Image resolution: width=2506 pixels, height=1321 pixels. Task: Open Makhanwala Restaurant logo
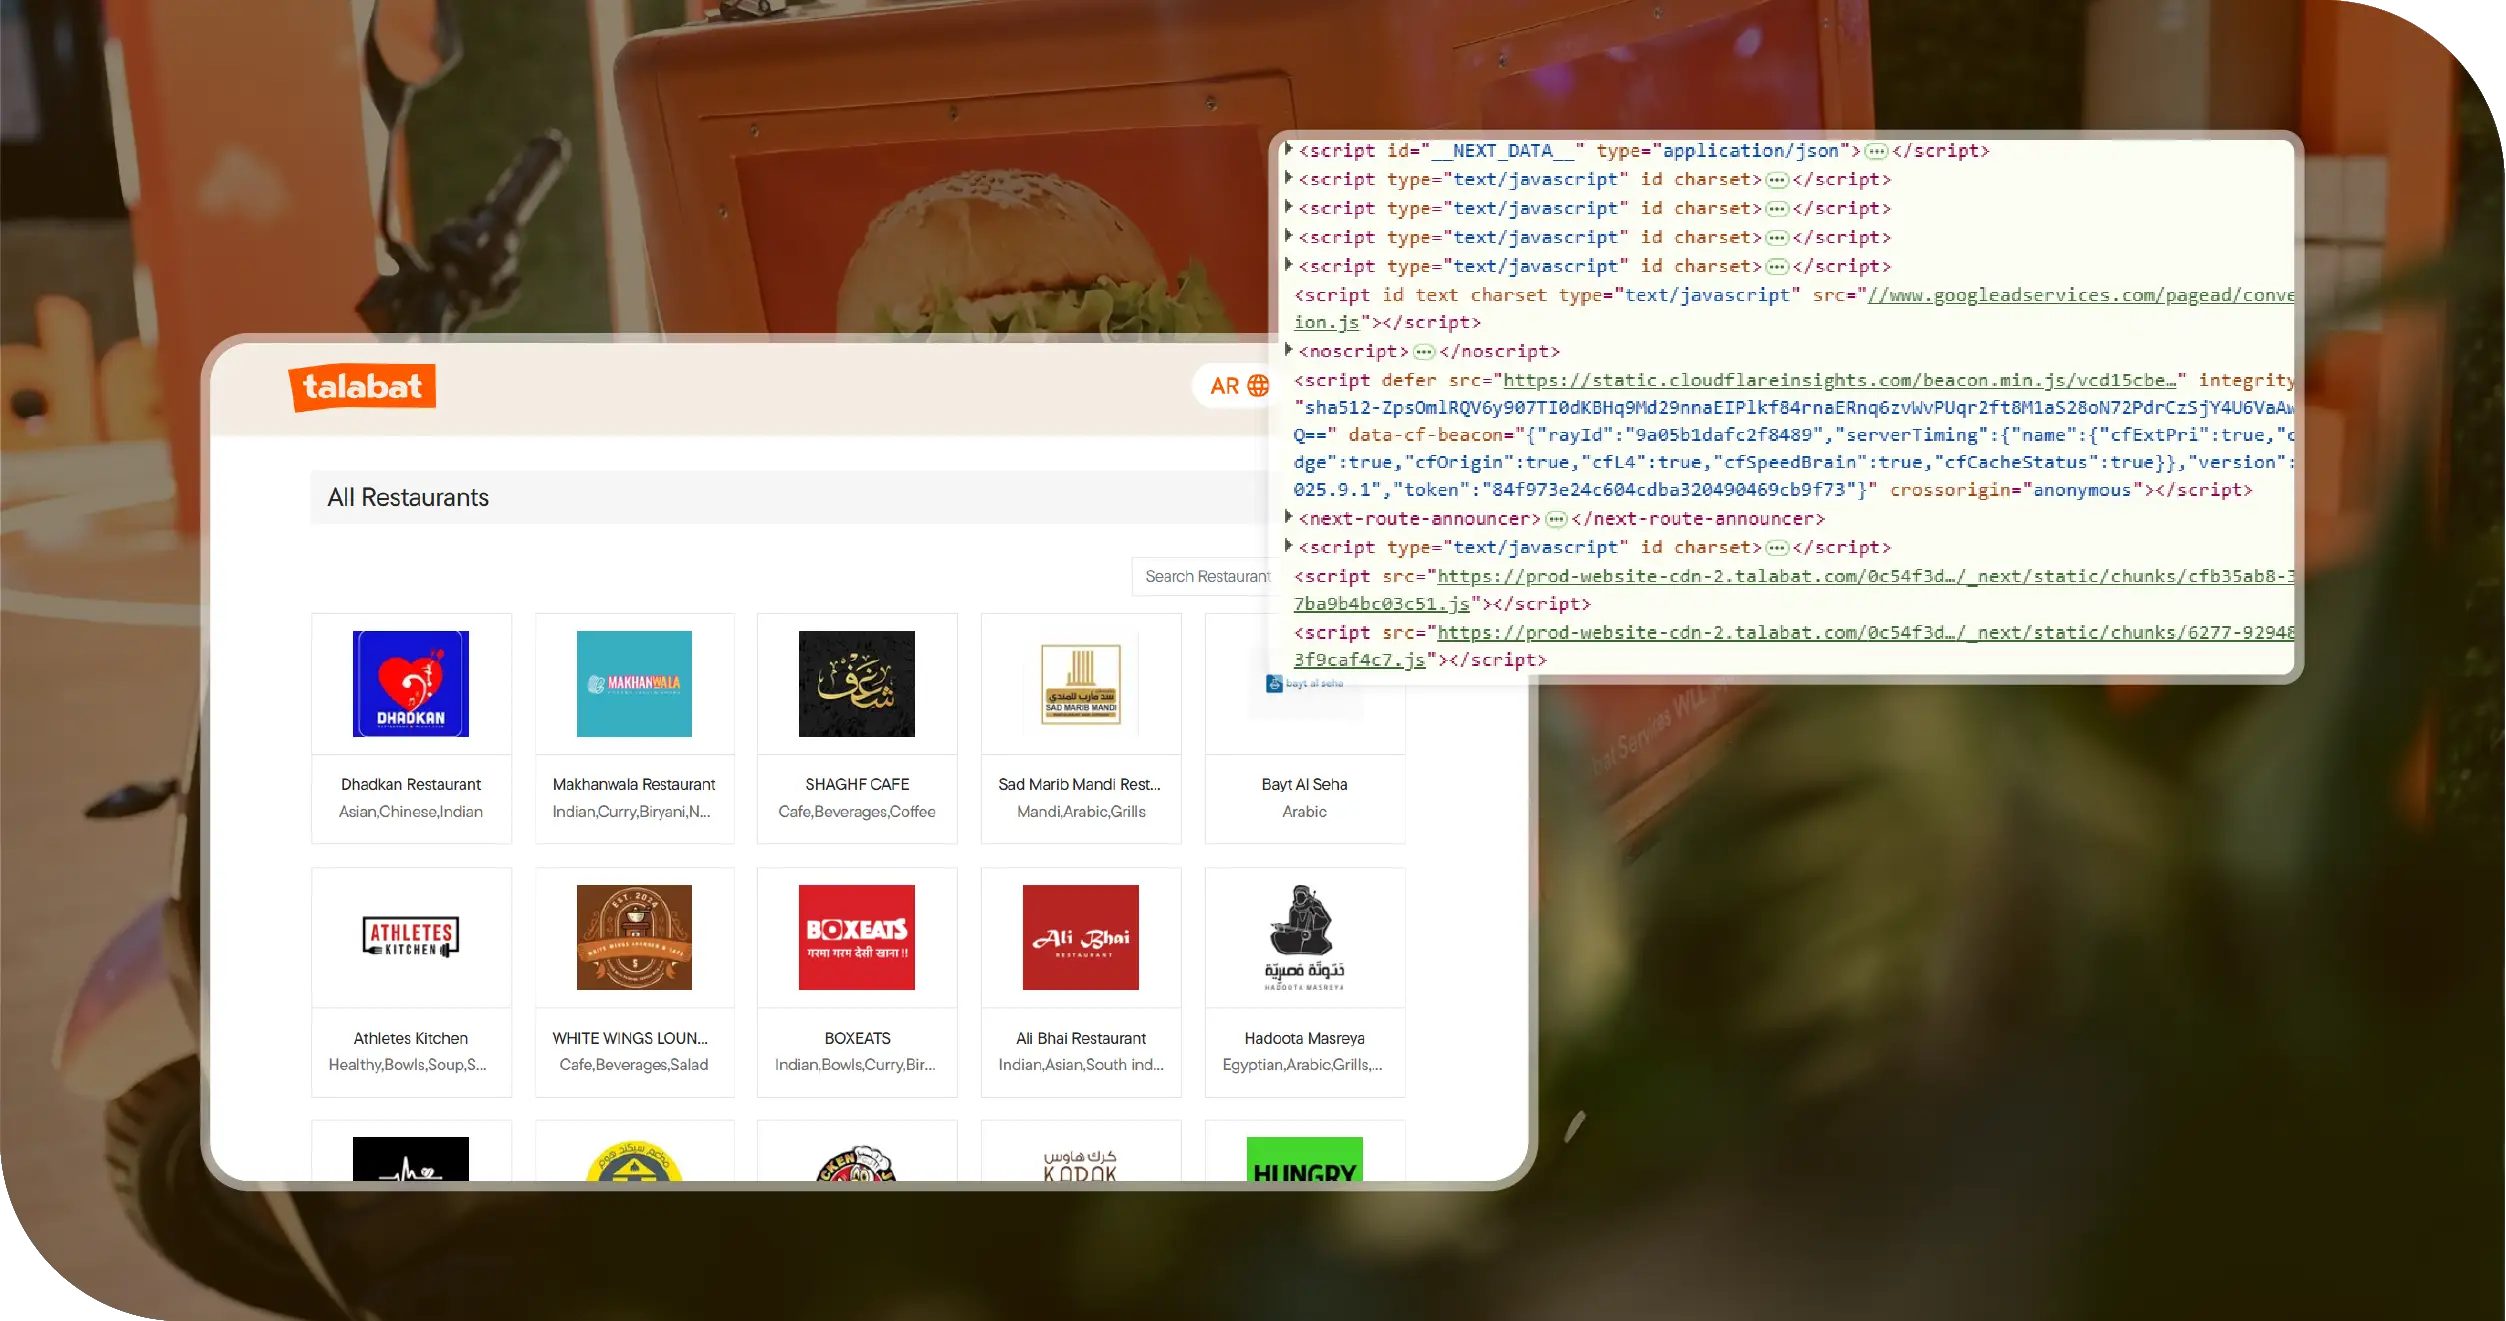[x=634, y=684]
